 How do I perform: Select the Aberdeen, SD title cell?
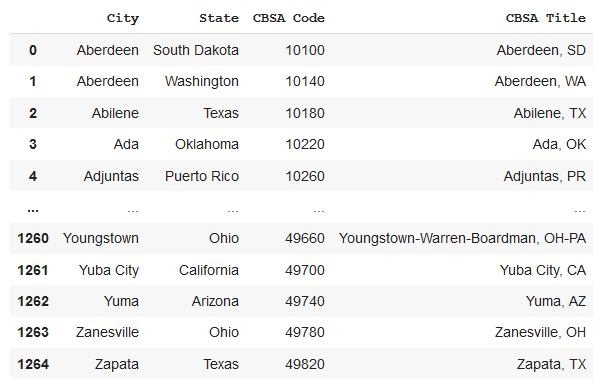(541, 50)
